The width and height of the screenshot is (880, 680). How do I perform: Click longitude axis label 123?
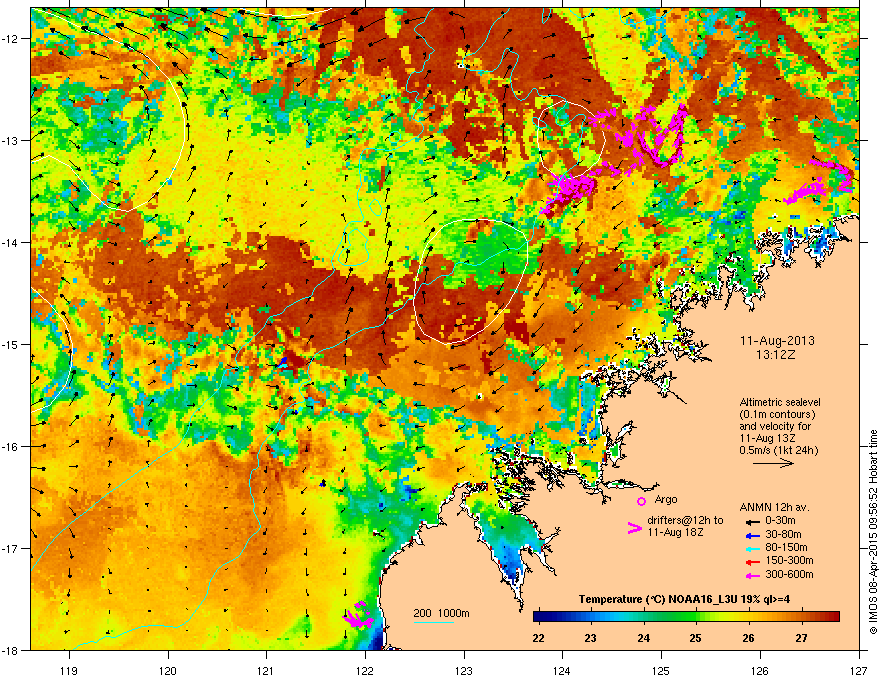464,670
